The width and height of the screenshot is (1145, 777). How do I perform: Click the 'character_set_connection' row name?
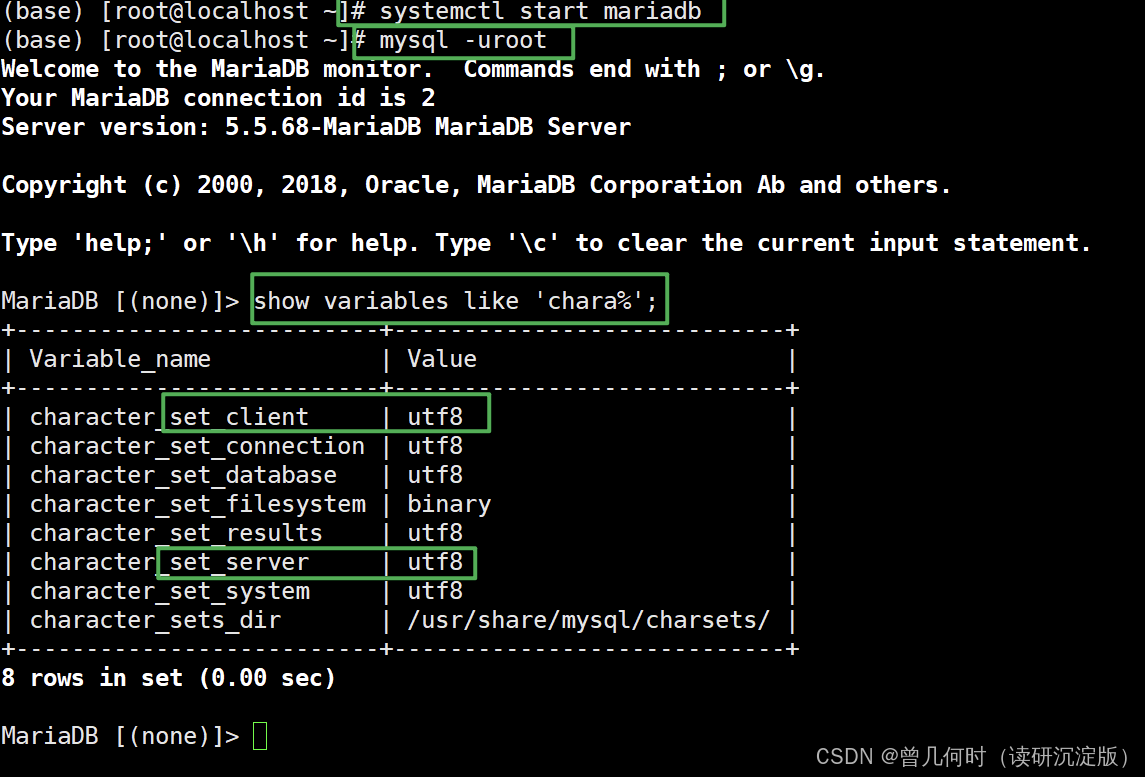coord(197,446)
